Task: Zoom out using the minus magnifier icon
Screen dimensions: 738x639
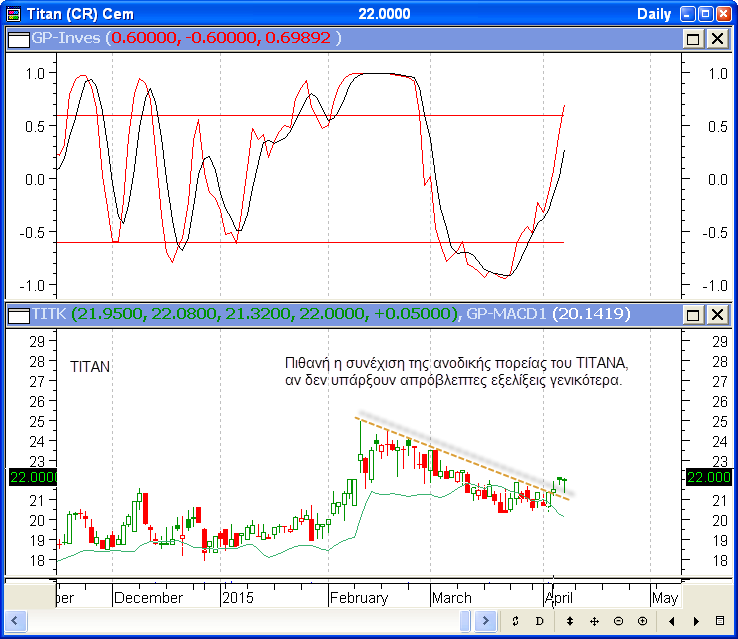Action: tap(618, 621)
